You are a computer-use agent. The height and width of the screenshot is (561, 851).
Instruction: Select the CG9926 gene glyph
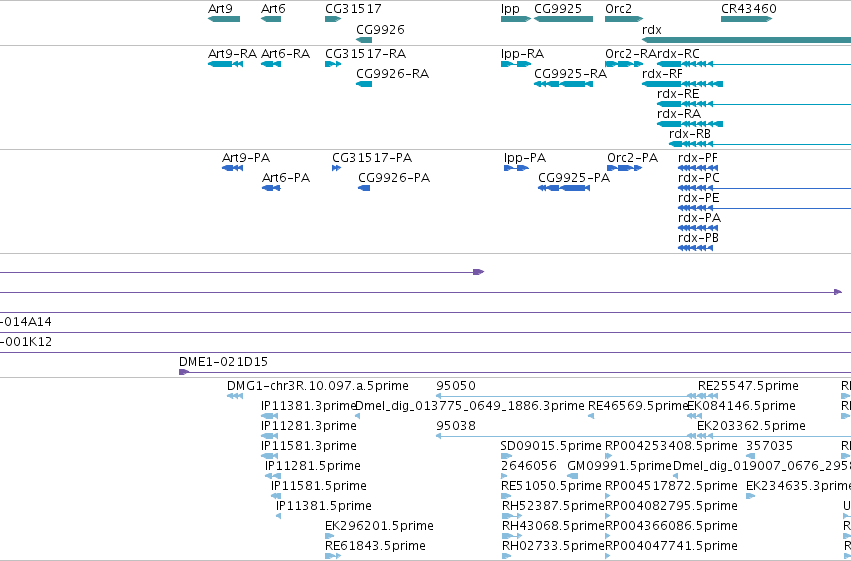pos(364,40)
